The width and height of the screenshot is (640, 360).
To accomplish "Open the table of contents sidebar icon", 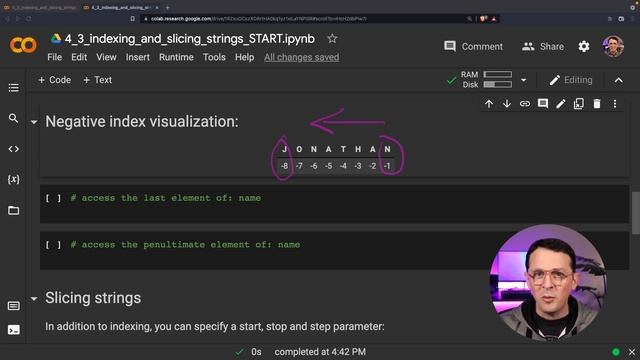I will [13, 88].
